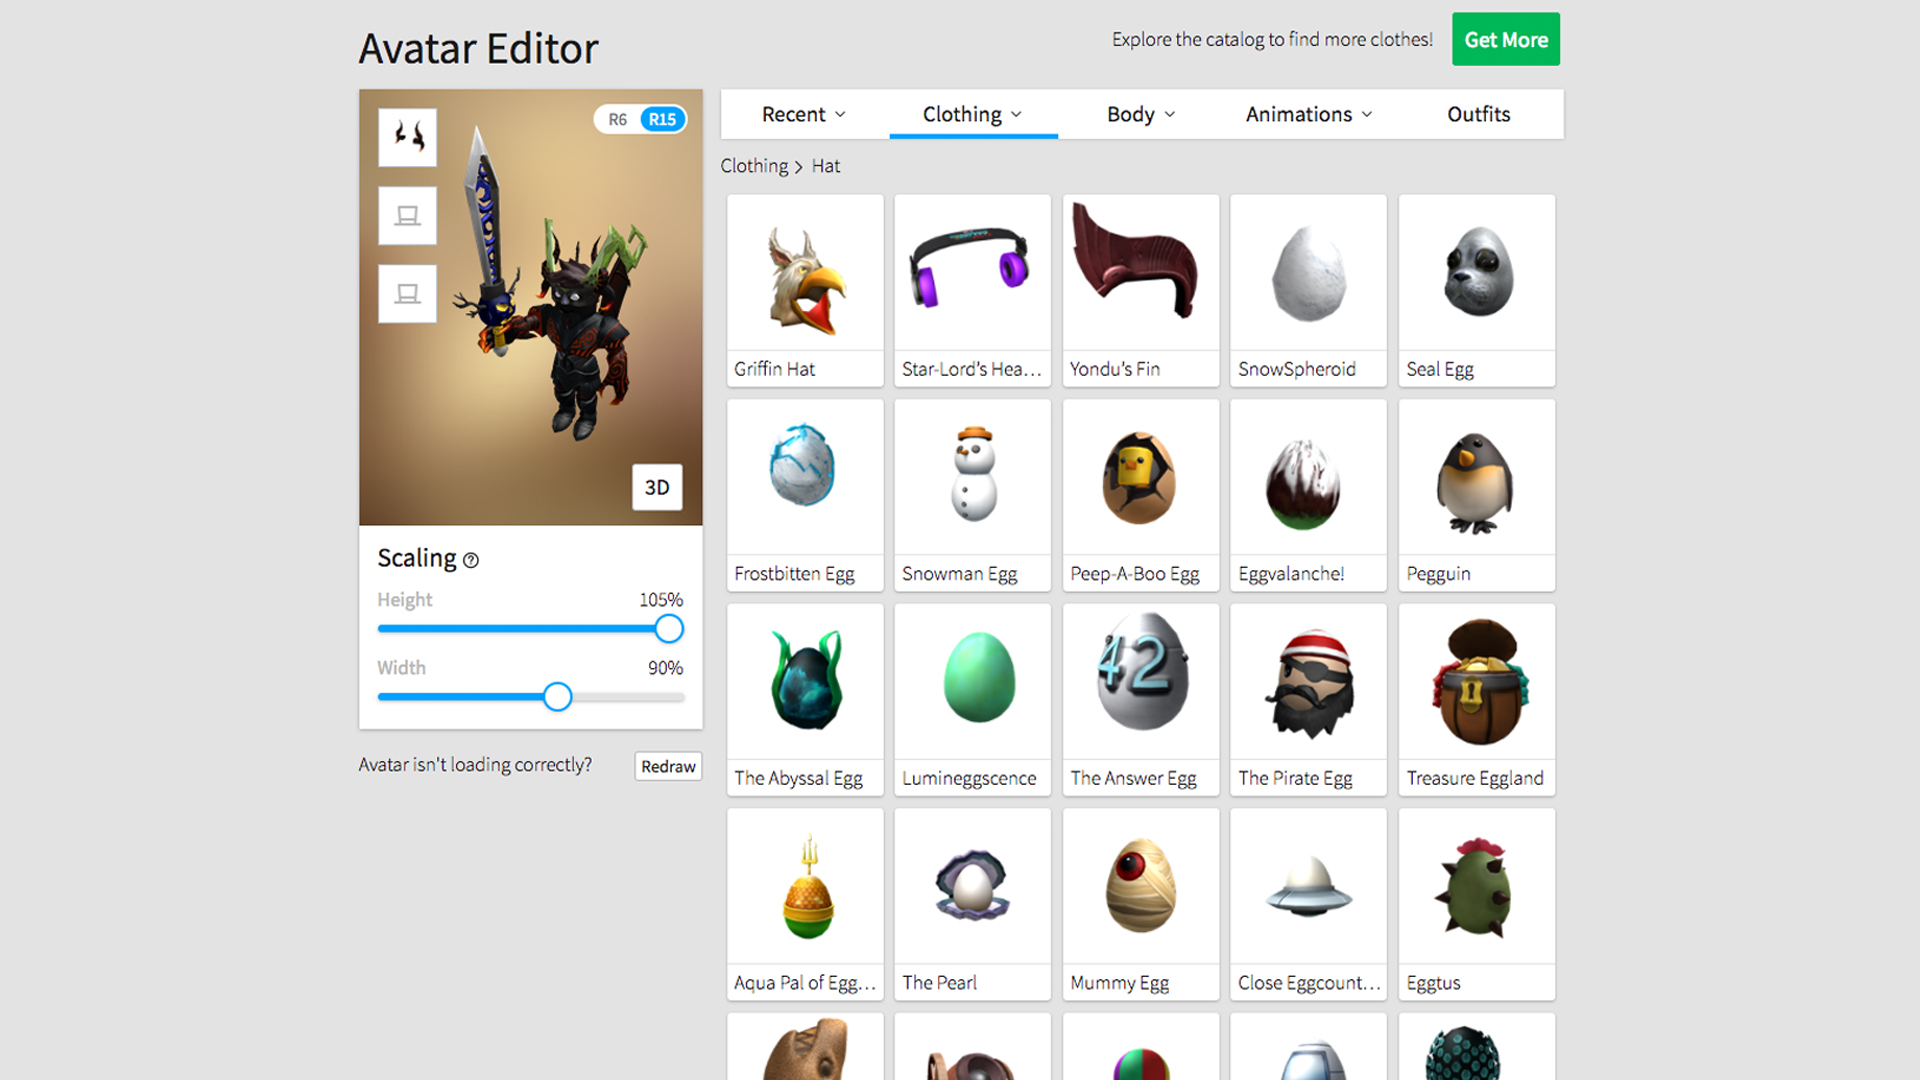Navigate to Clothing breadcrumb link
The height and width of the screenshot is (1080, 1920).
(x=753, y=166)
